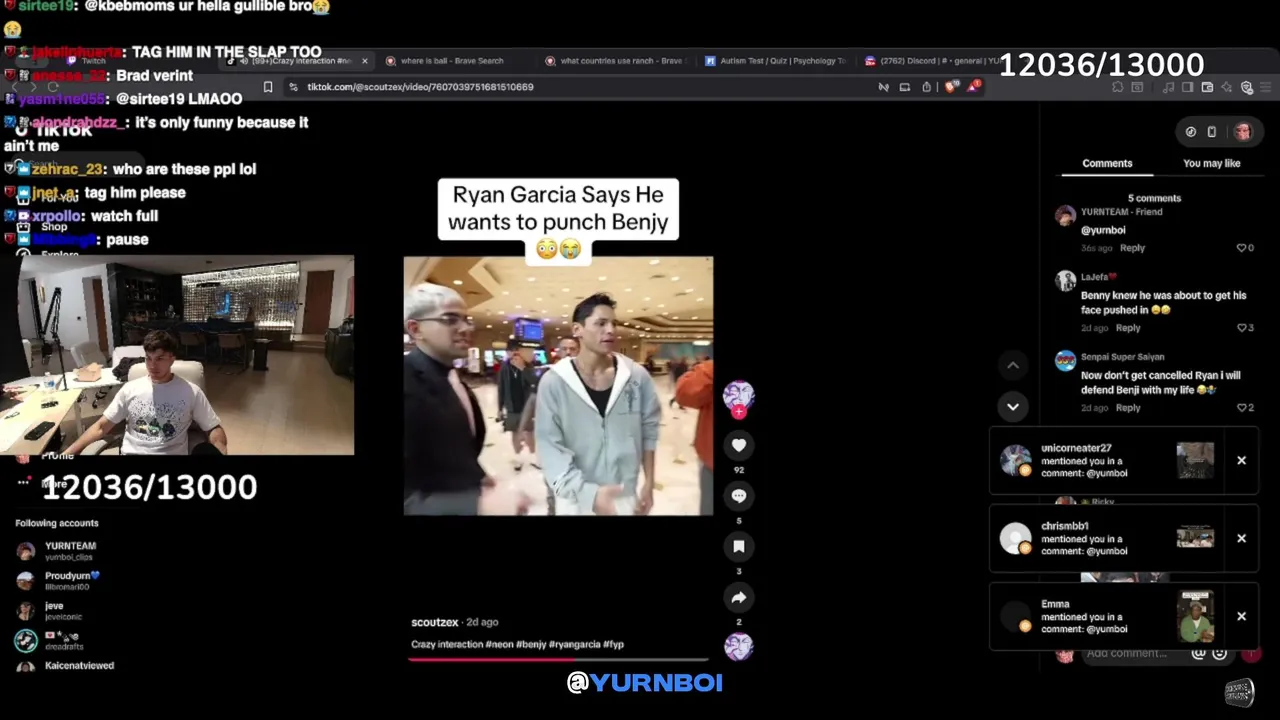Open unicorneater27 notification video thumbnail
The image size is (1280, 720).
point(1195,461)
